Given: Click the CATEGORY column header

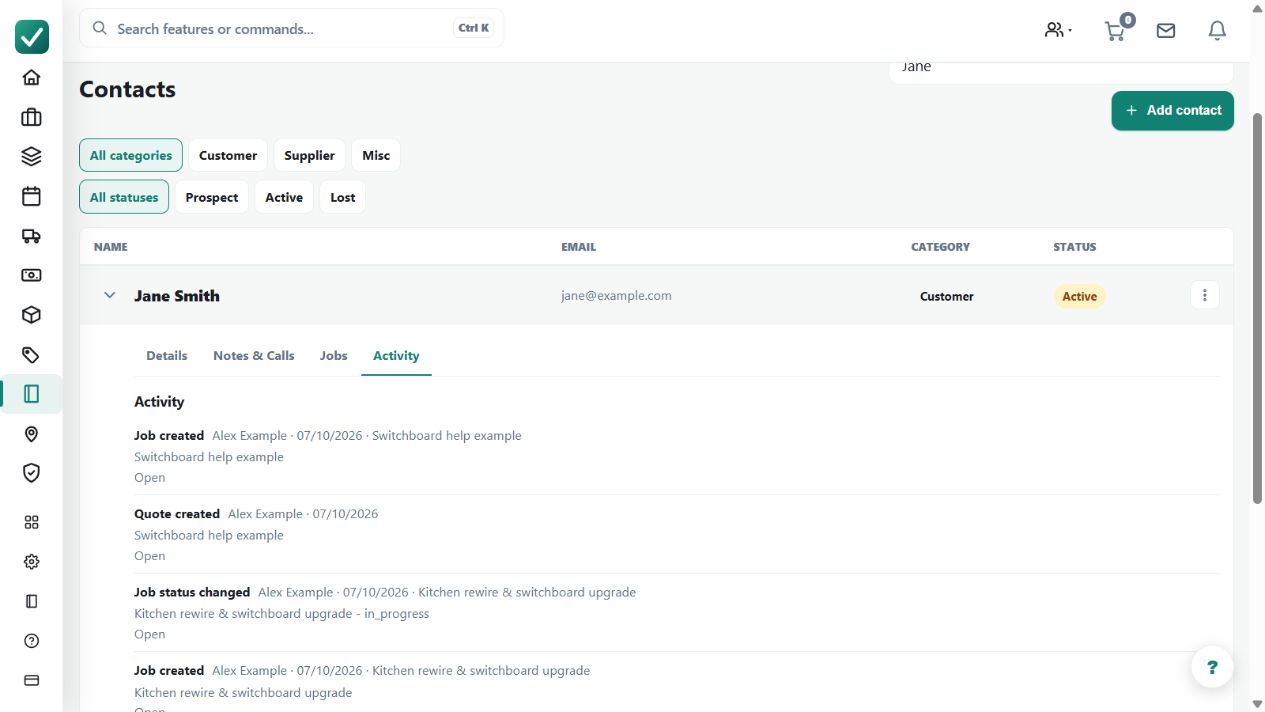Looking at the screenshot, I should (940, 247).
